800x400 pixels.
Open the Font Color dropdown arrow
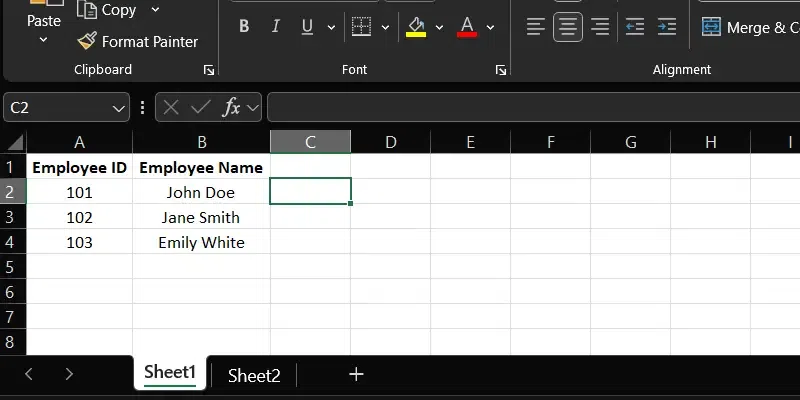(490, 27)
